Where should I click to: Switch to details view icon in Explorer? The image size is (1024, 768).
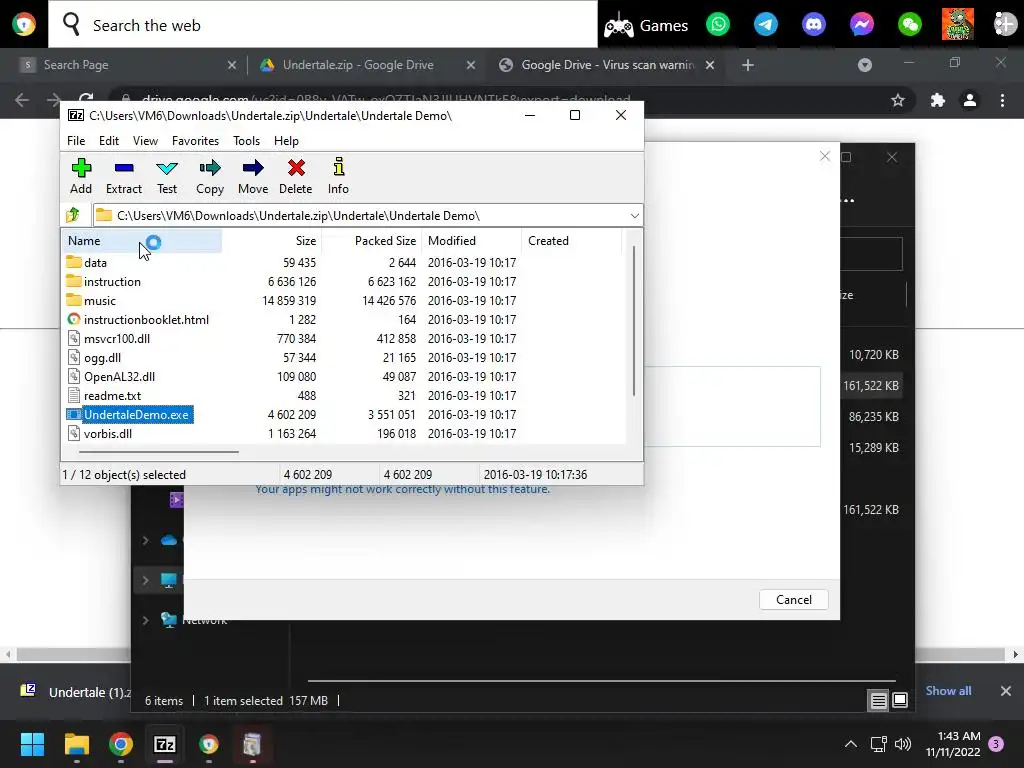click(879, 701)
